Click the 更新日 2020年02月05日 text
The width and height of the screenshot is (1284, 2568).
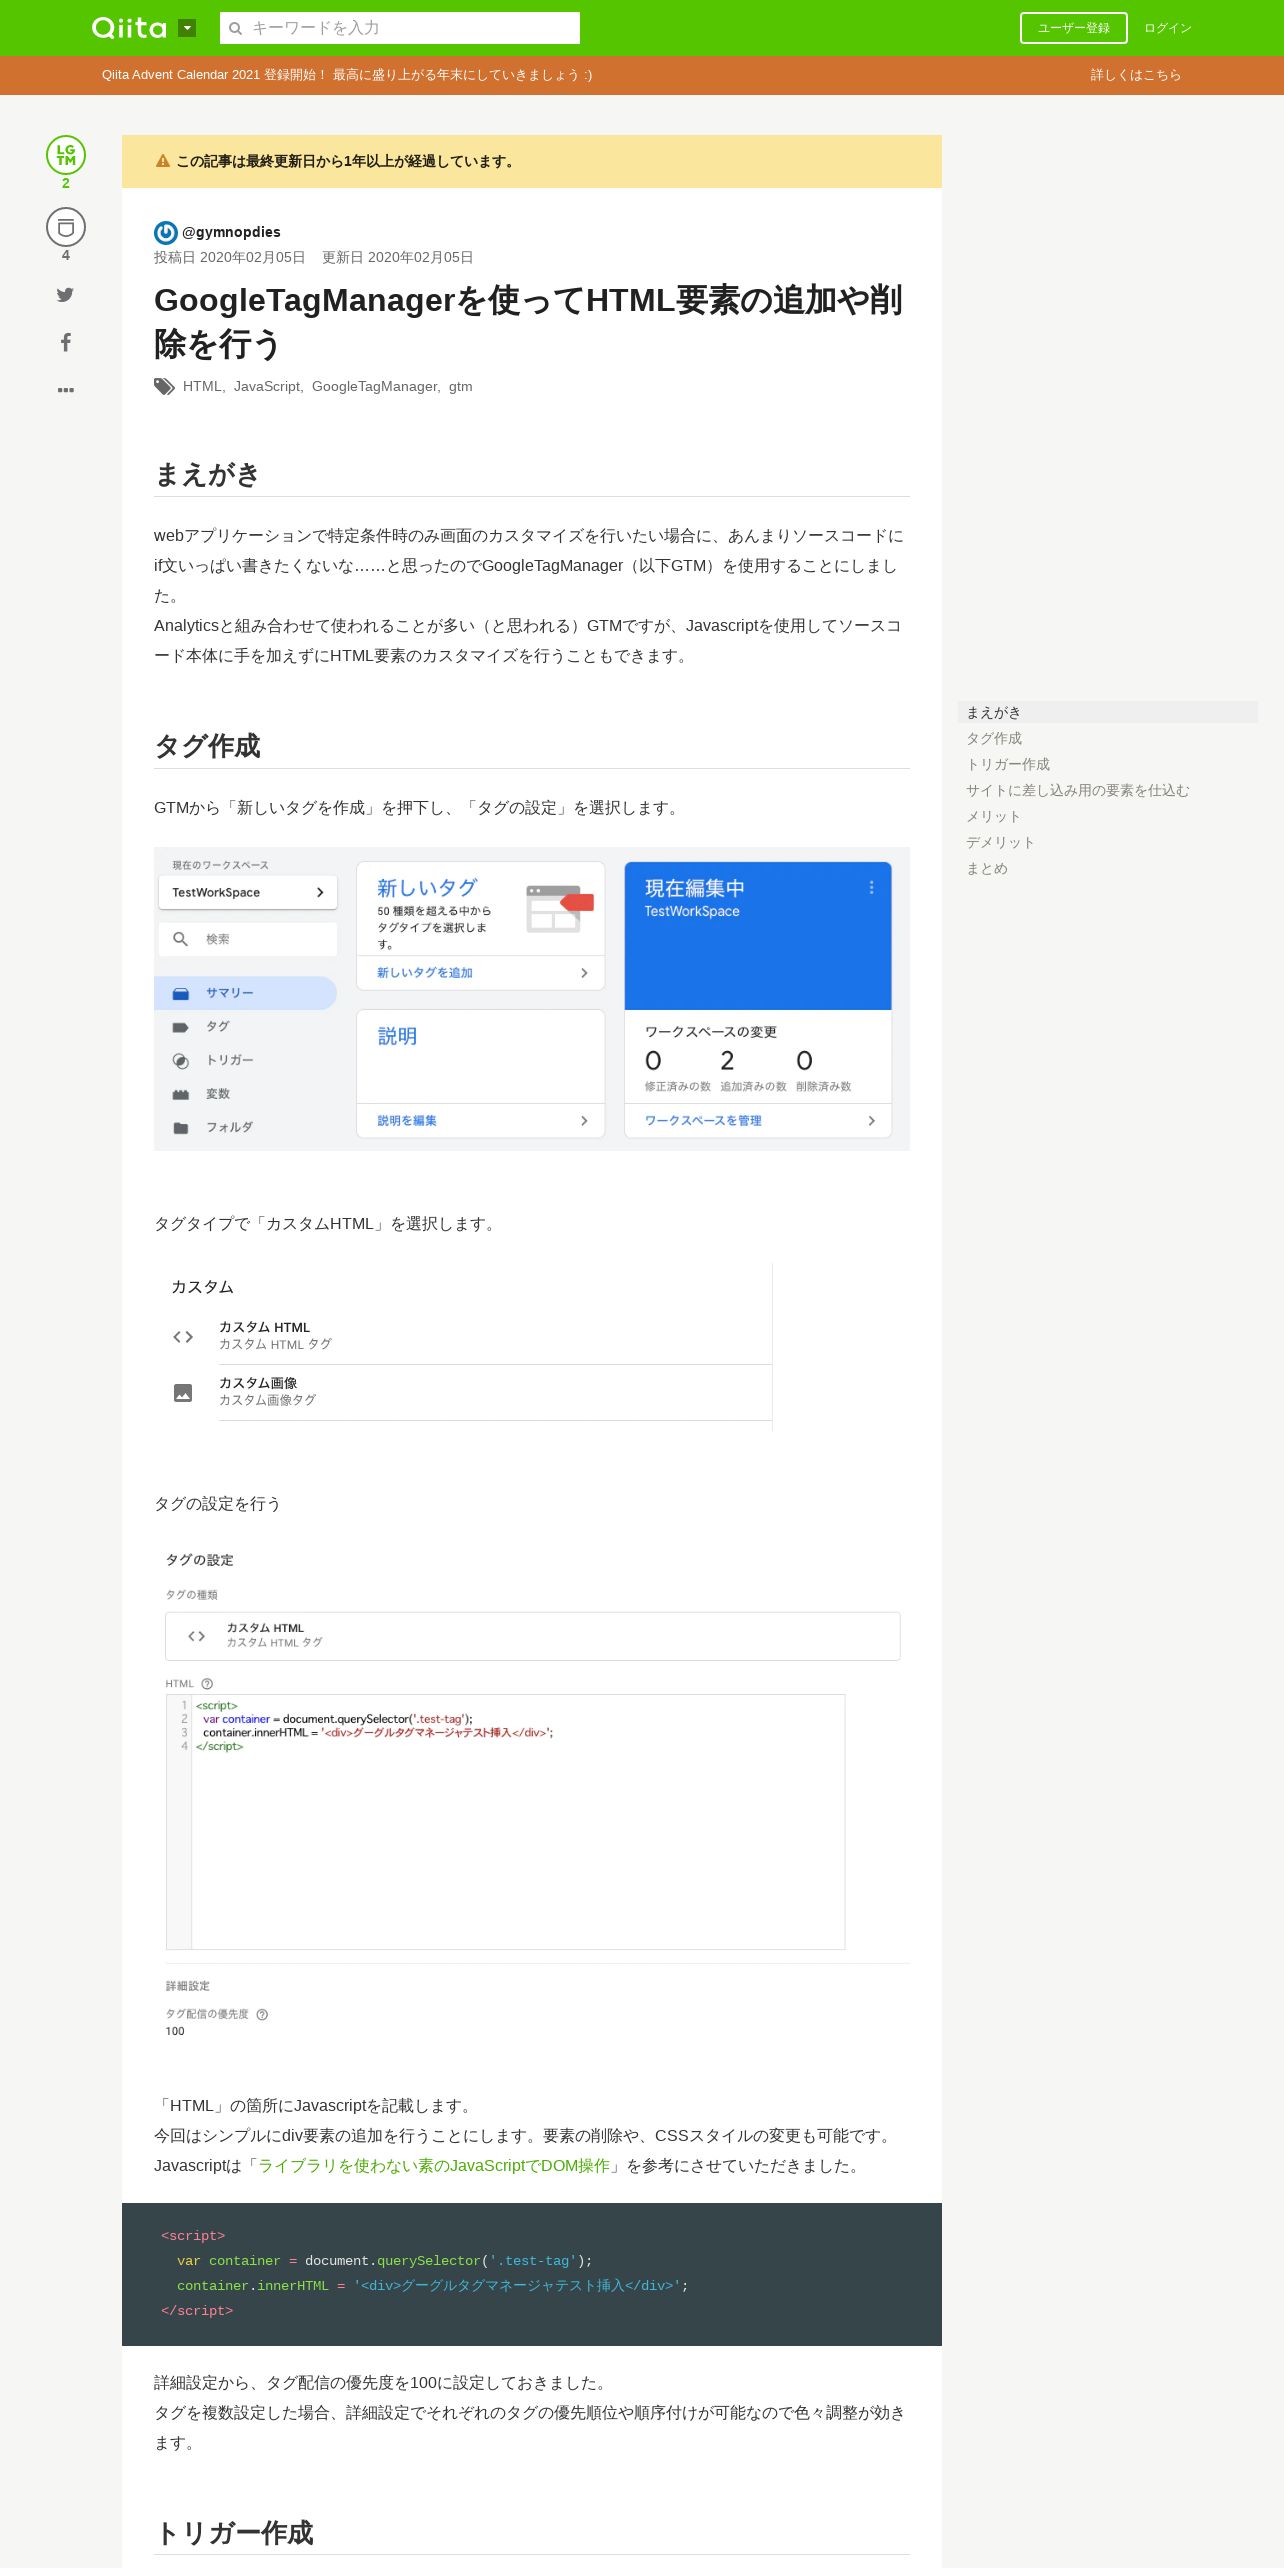(398, 257)
